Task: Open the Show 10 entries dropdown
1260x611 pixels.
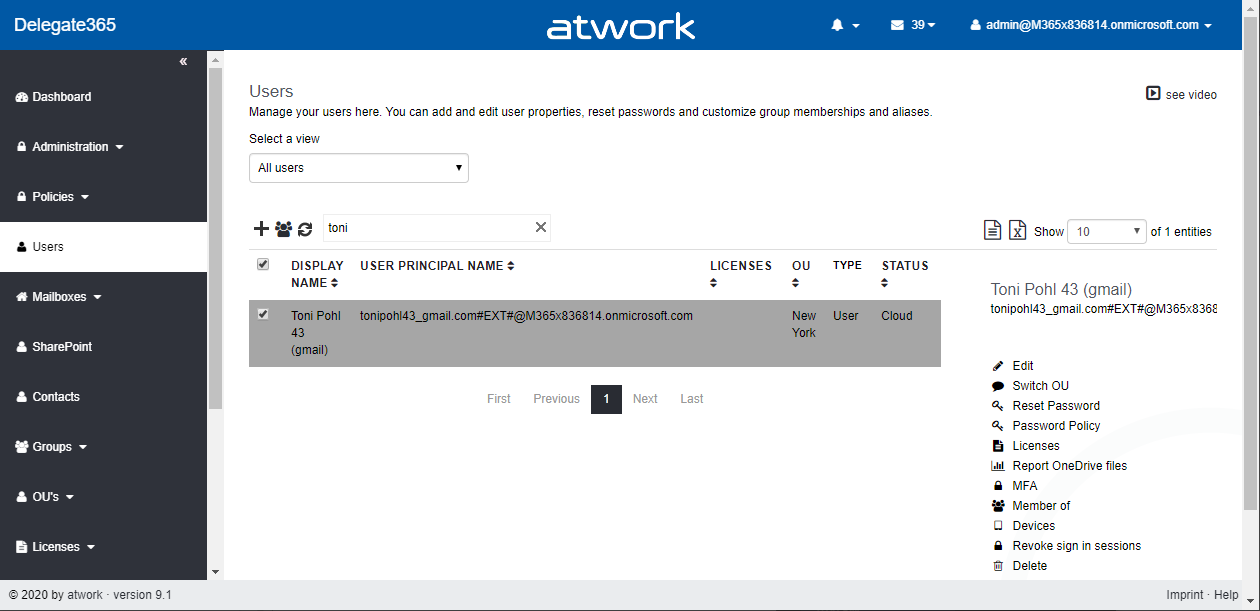Action: (x=1106, y=231)
